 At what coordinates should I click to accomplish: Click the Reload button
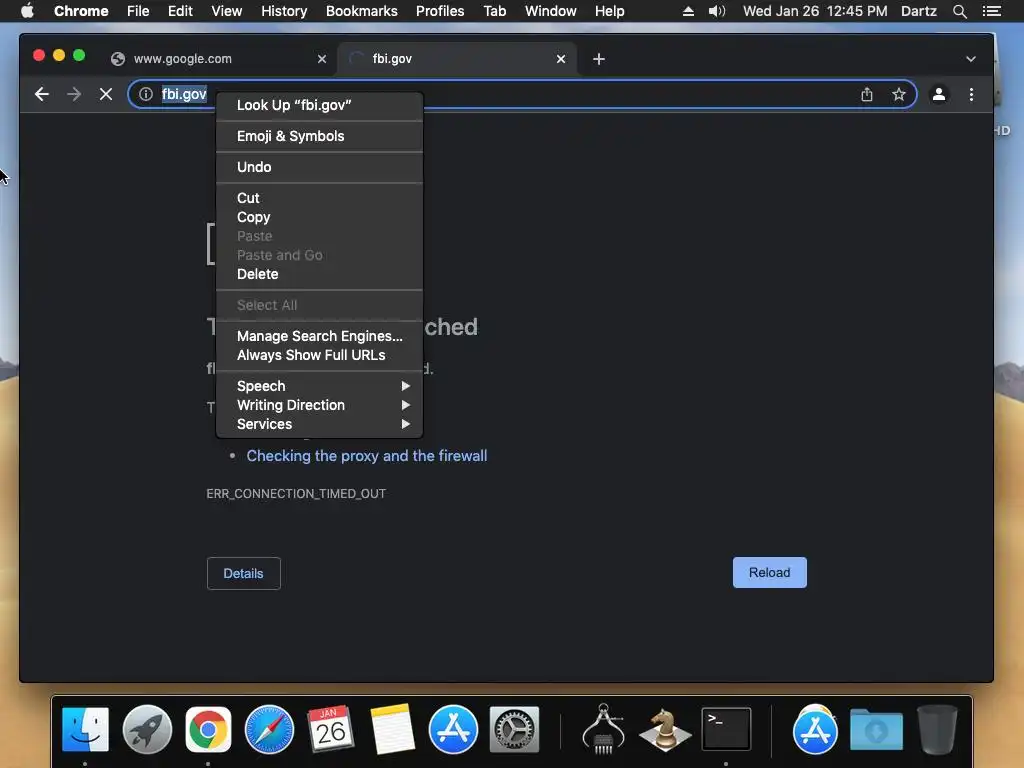(x=769, y=573)
